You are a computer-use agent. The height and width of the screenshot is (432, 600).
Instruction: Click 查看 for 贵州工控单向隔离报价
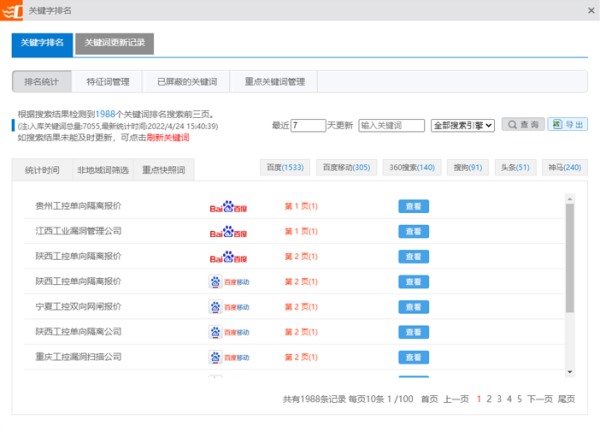point(413,207)
